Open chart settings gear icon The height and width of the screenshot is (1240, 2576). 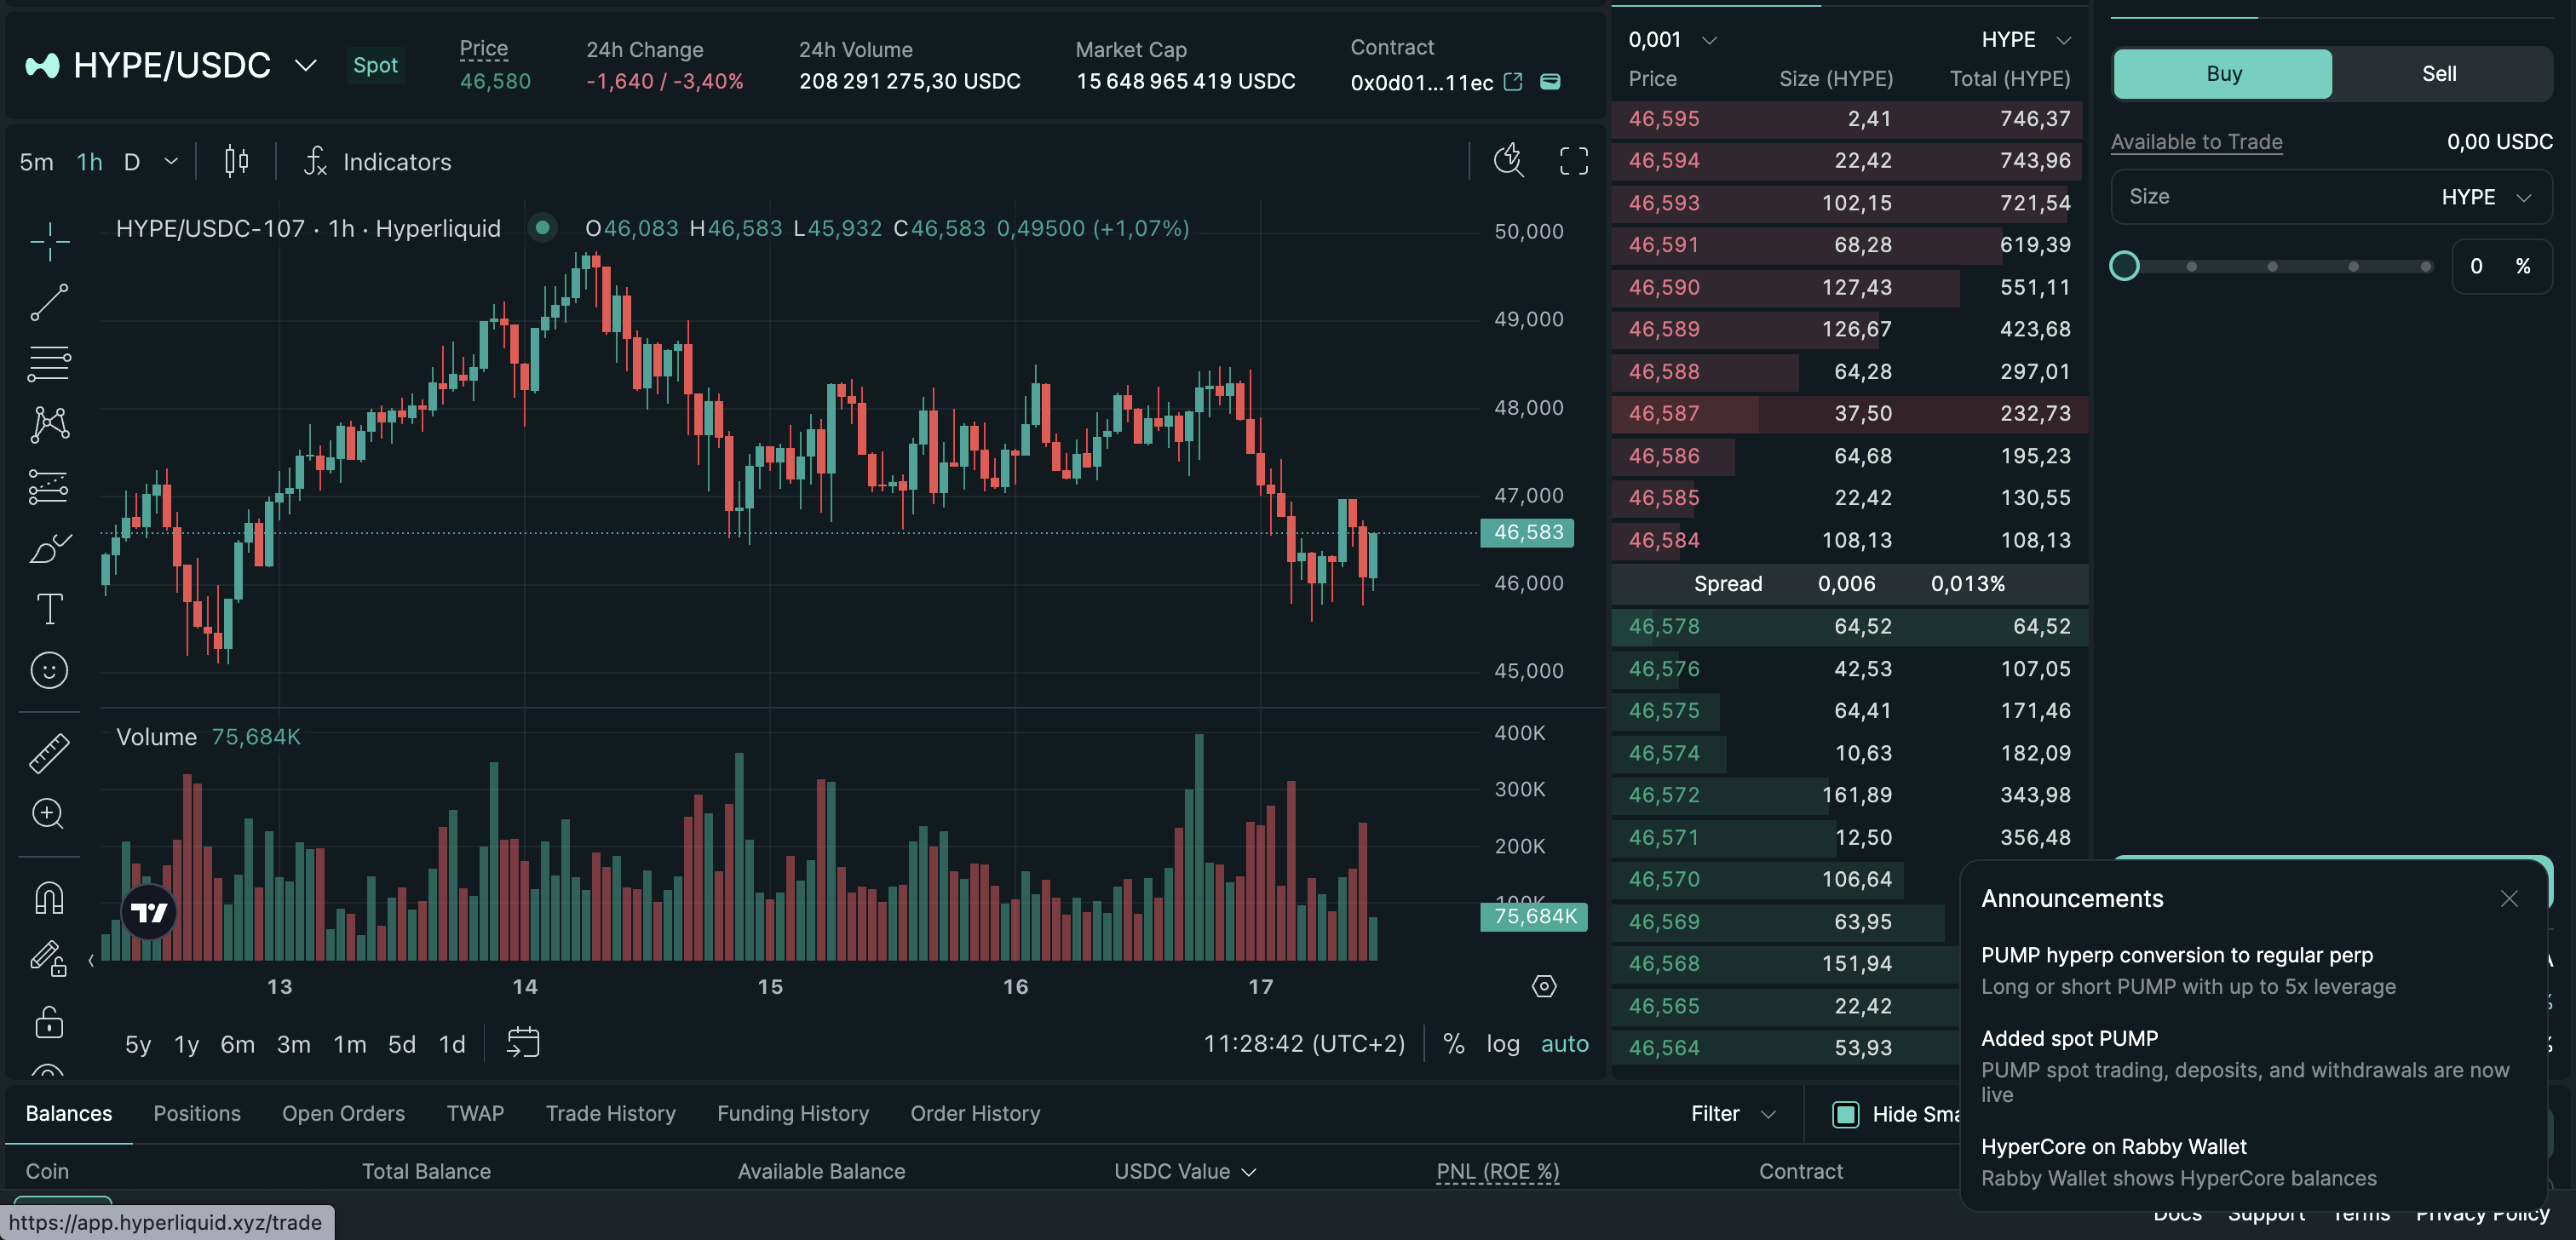click(1543, 986)
